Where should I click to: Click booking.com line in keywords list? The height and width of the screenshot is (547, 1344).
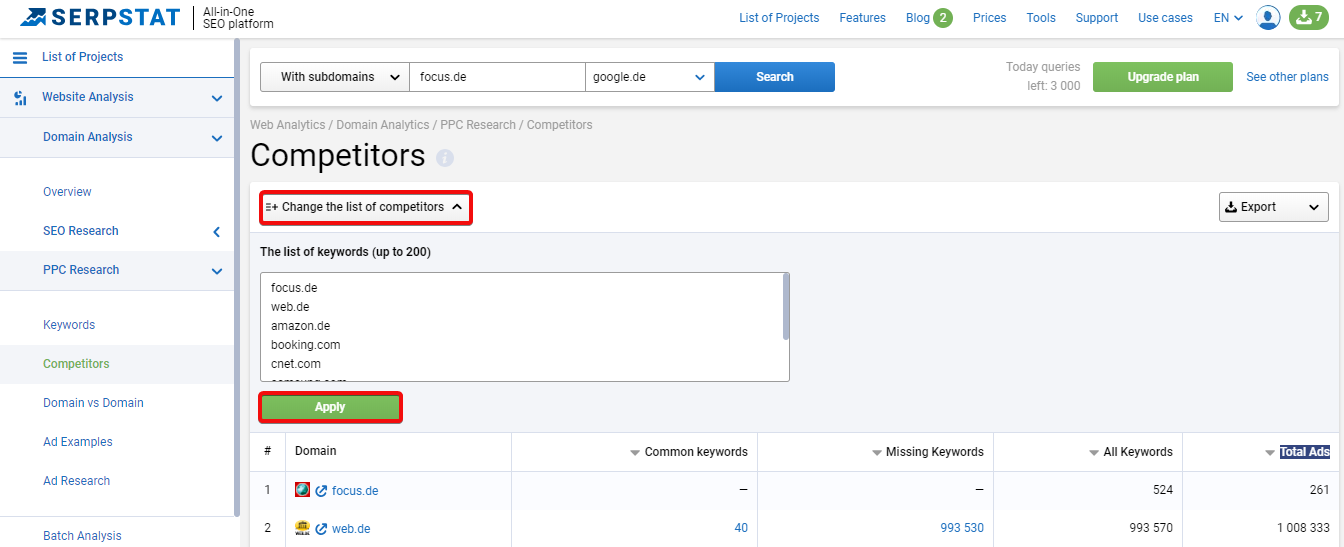(x=306, y=345)
